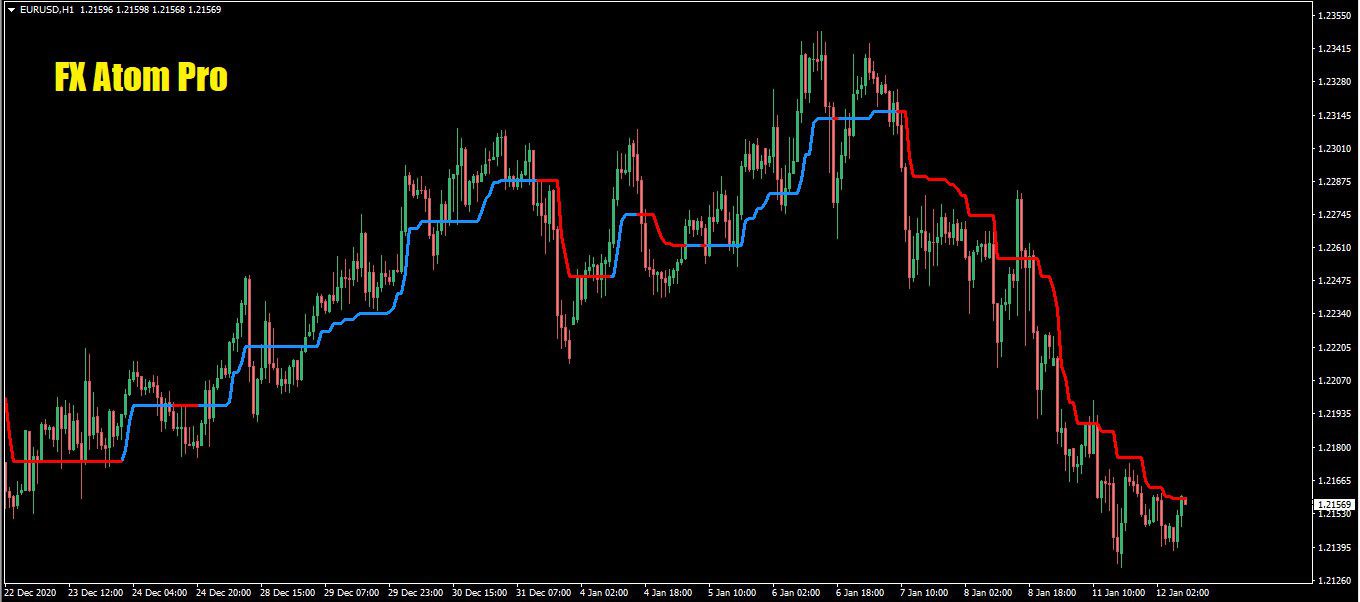Click the 22 Dec 2020 time label

[x=32, y=592]
